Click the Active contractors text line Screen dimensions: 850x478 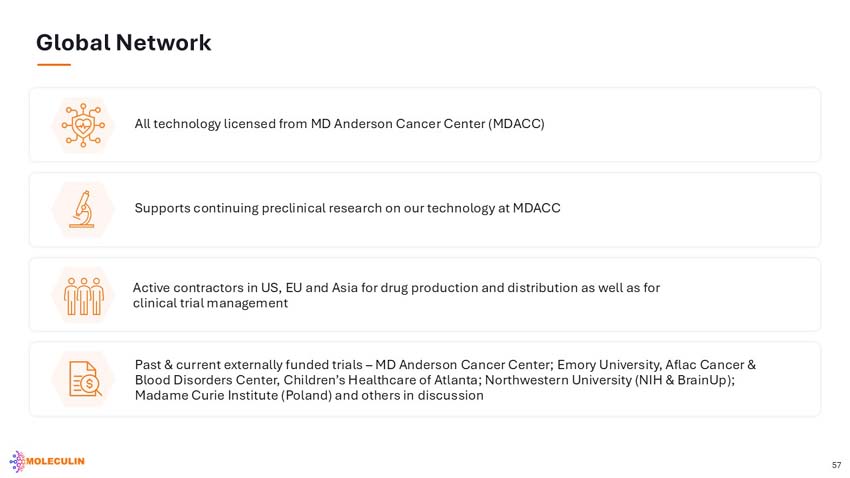(x=396, y=287)
